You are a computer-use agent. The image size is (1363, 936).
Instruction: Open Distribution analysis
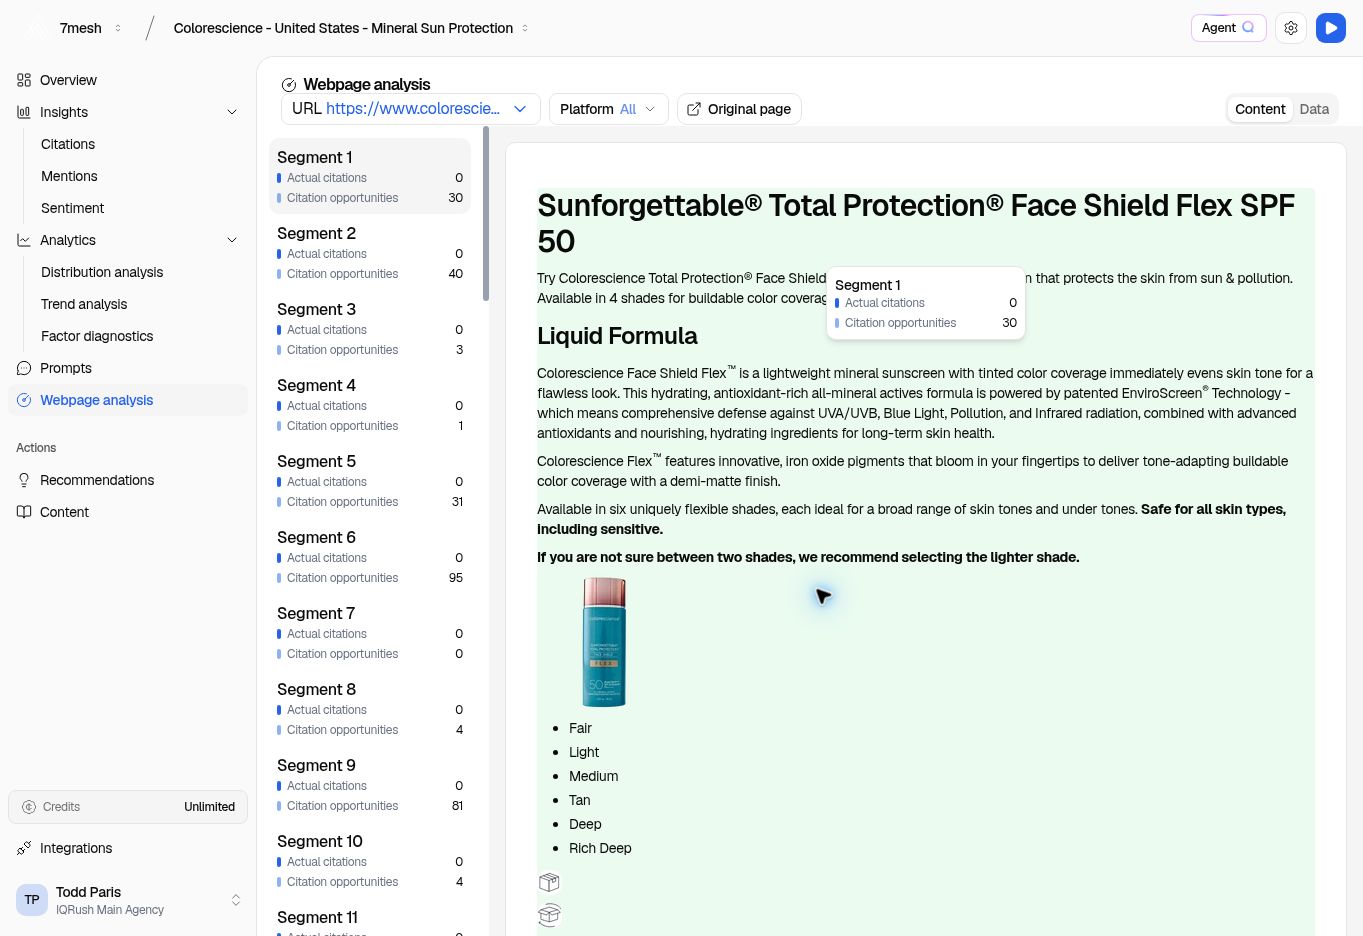click(102, 272)
